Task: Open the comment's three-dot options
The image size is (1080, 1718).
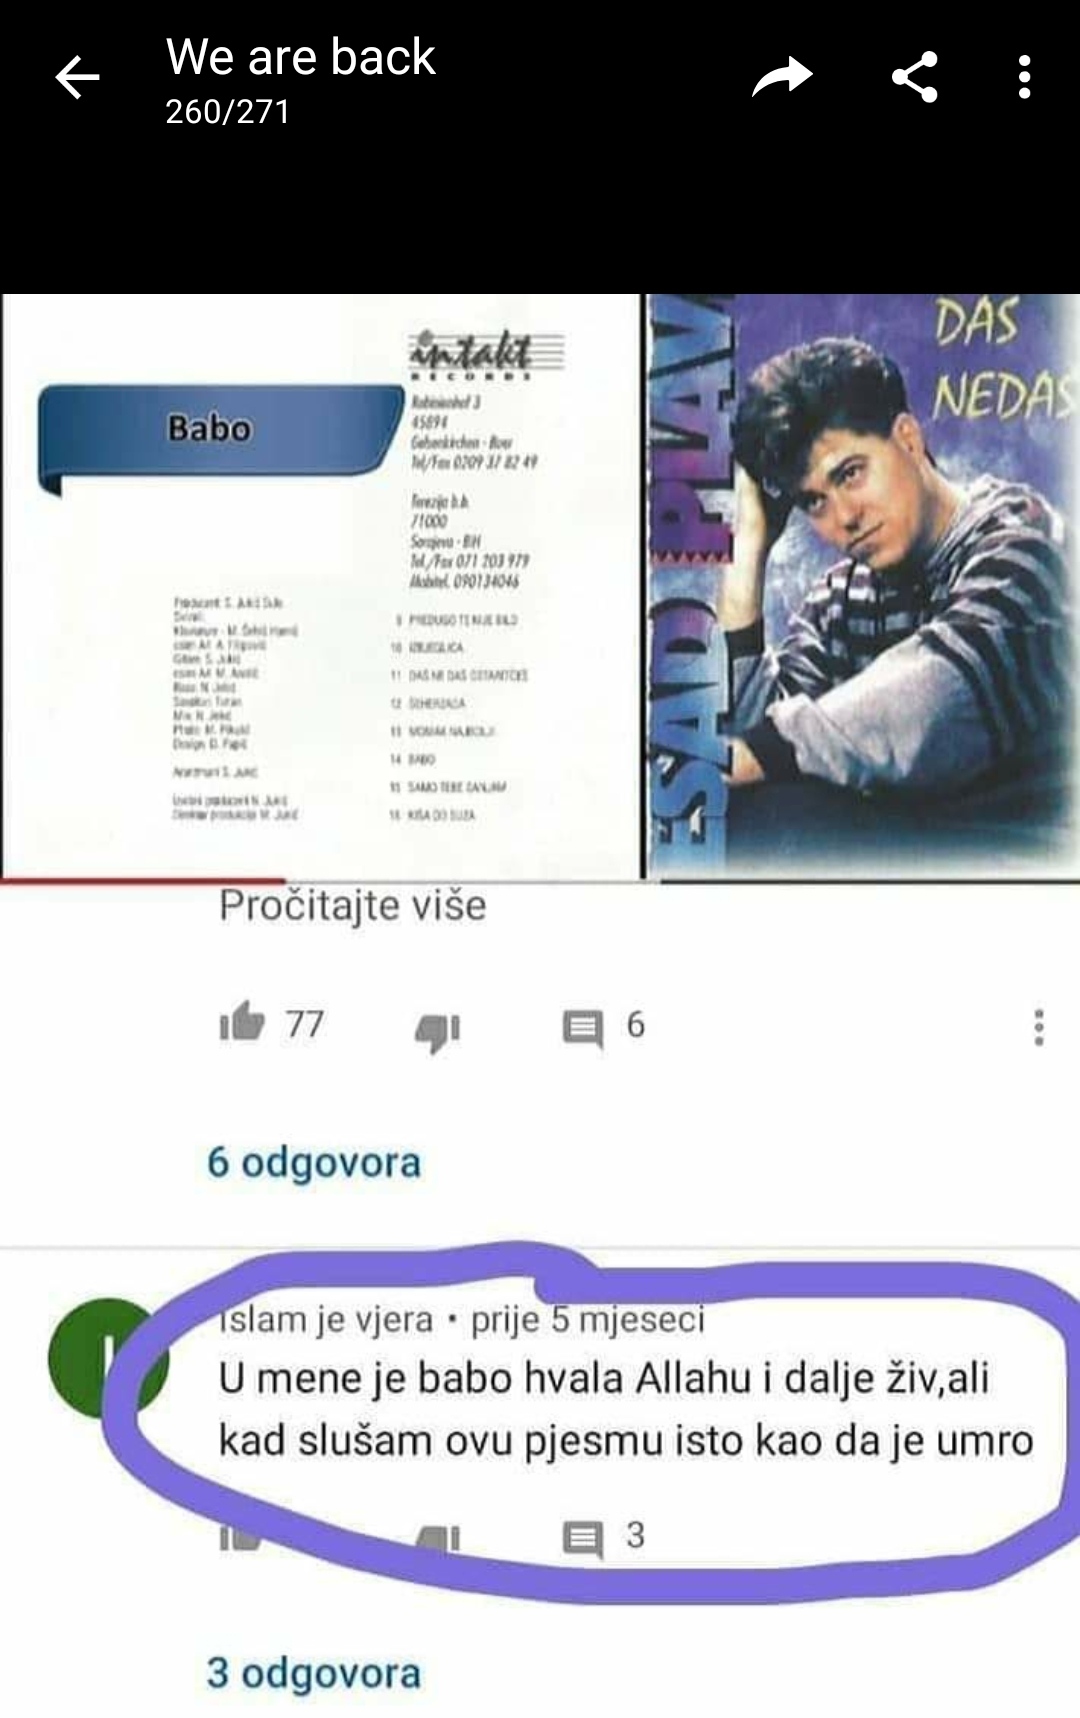Action: tap(1039, 1027)
